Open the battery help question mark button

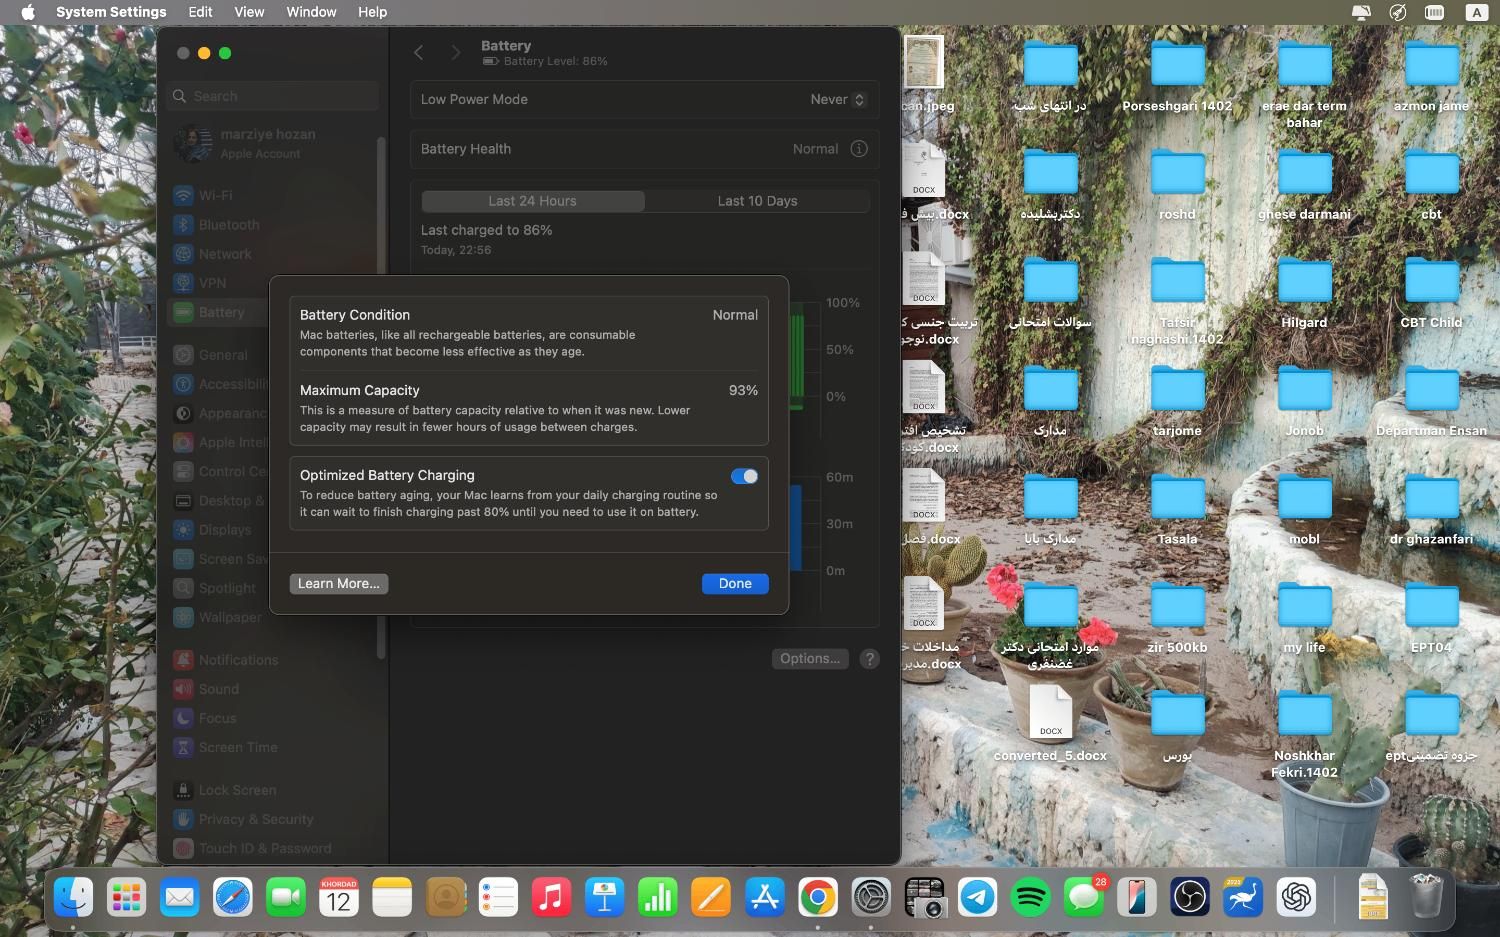pyautogui.click(x=870, y=659)
